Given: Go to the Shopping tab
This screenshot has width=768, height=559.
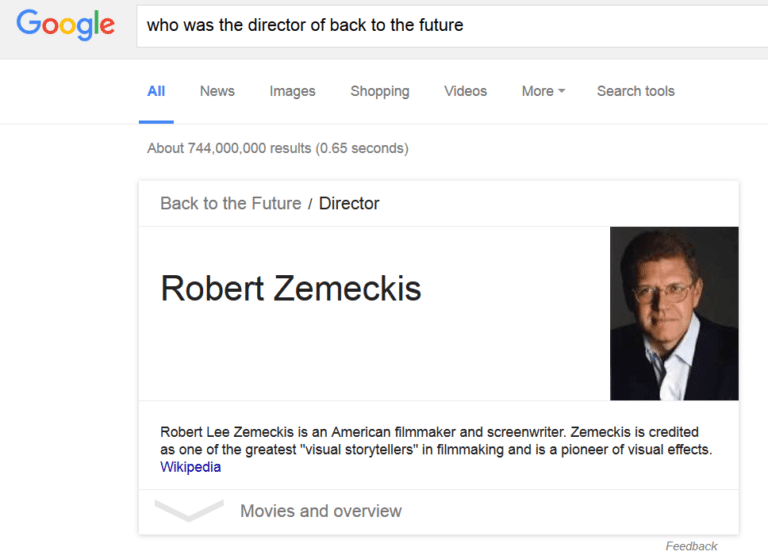Looking at the screenshot, I should click(x=379, y=91).
